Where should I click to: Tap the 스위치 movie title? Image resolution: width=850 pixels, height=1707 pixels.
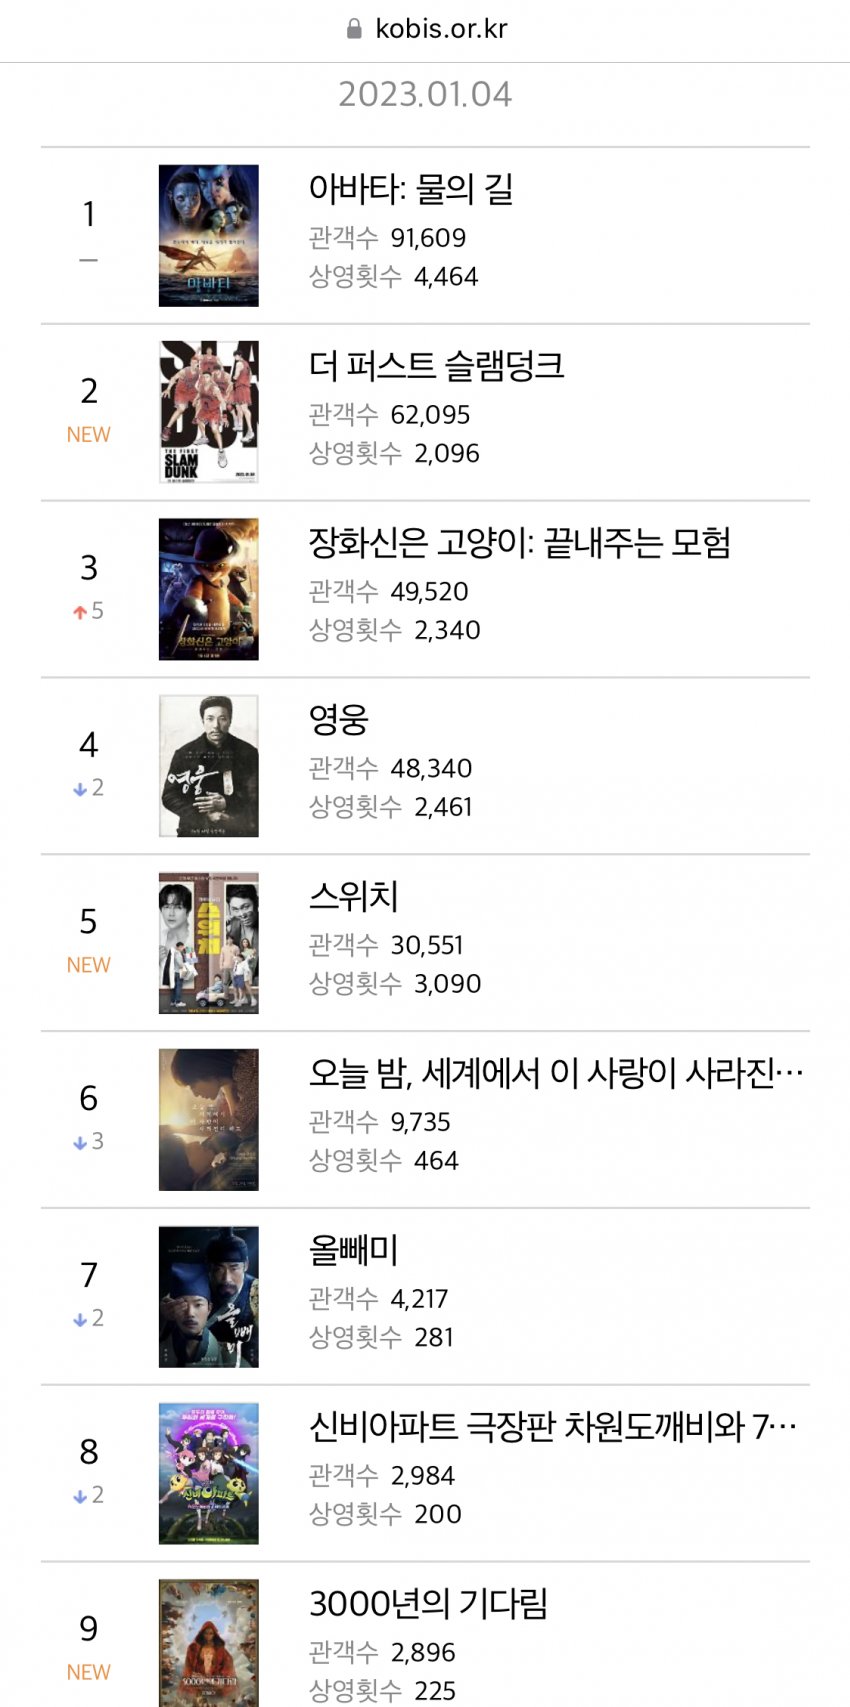[x=353, y=896]
